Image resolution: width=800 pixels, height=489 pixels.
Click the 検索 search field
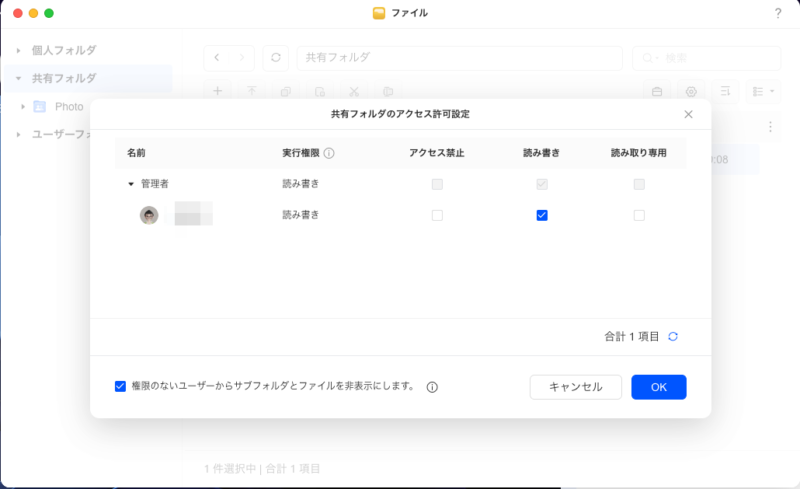706,58
